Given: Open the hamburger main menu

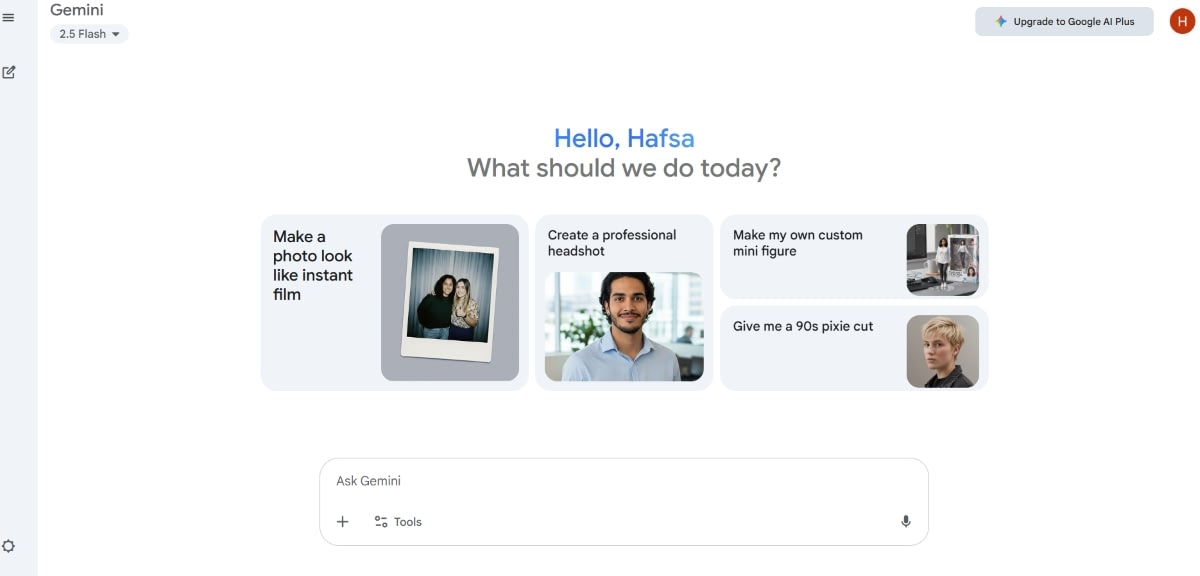Looking at the screenshot, I should tap(9, 17).
